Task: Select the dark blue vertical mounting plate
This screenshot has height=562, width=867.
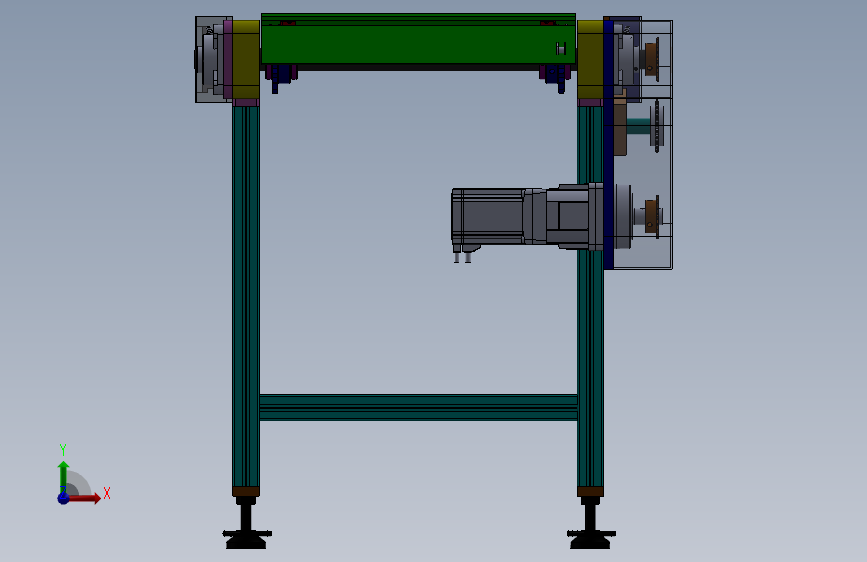Action: (609, 145)
